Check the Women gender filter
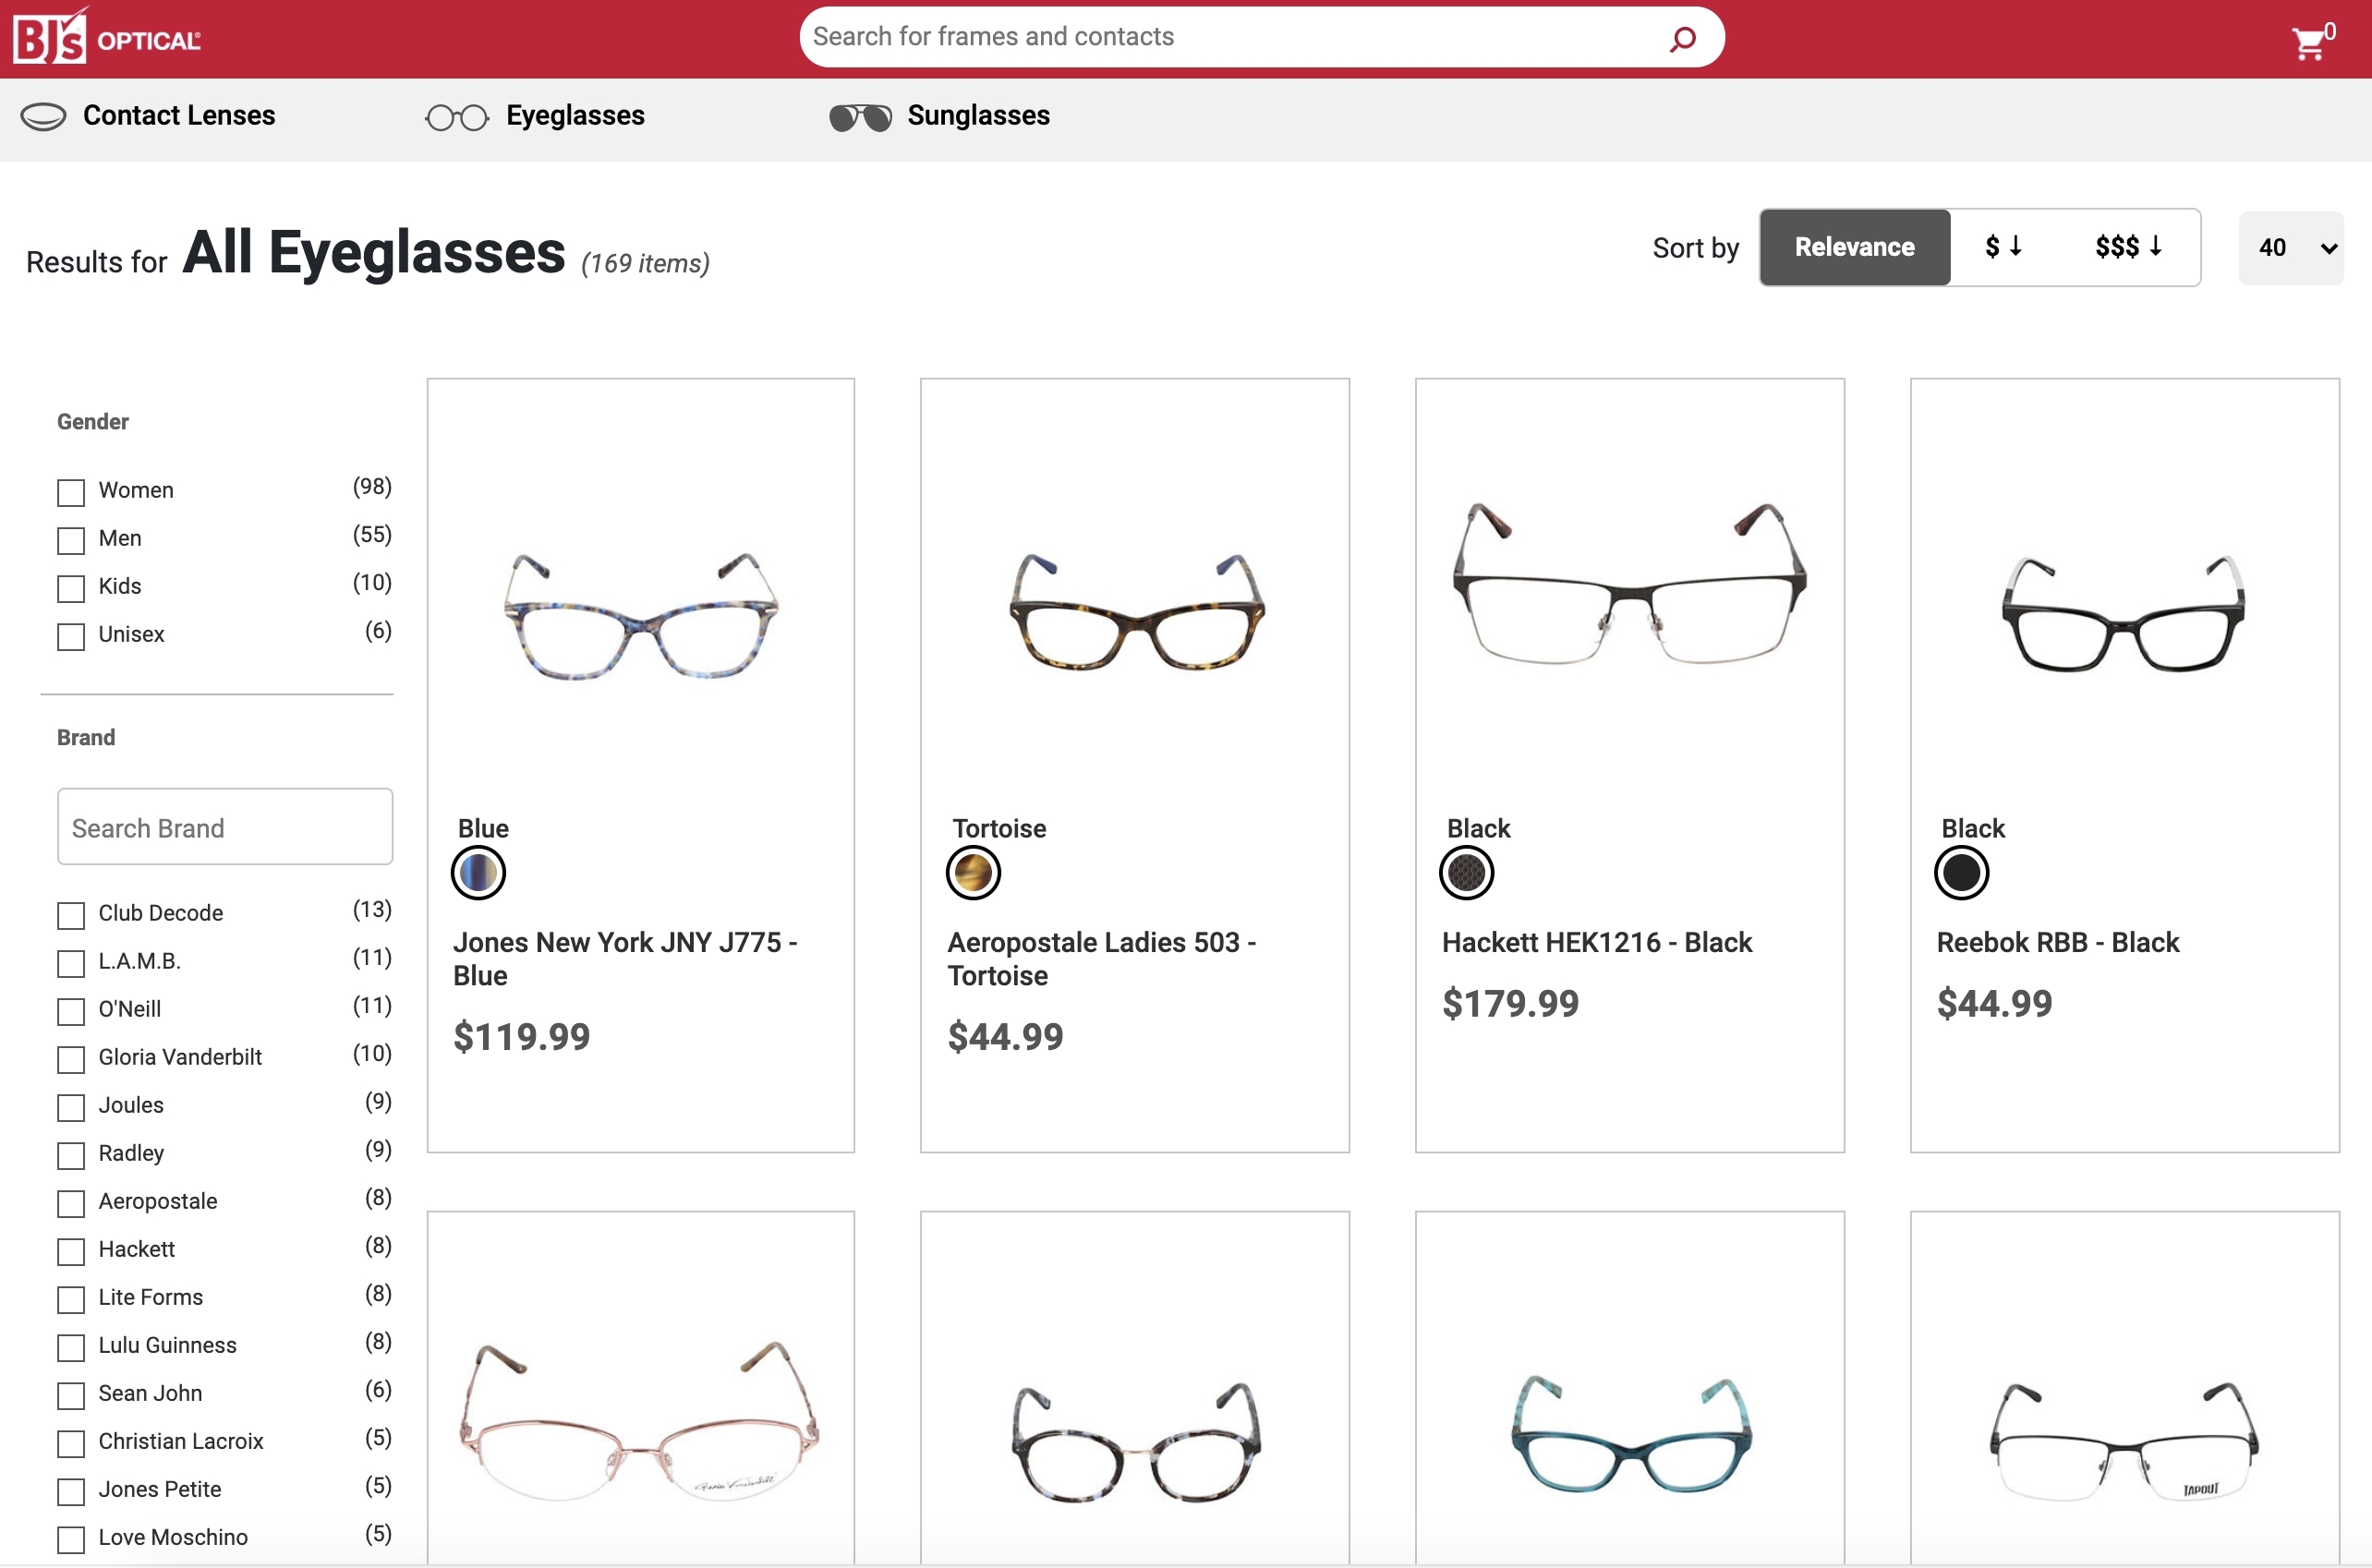 pos(71,492)
